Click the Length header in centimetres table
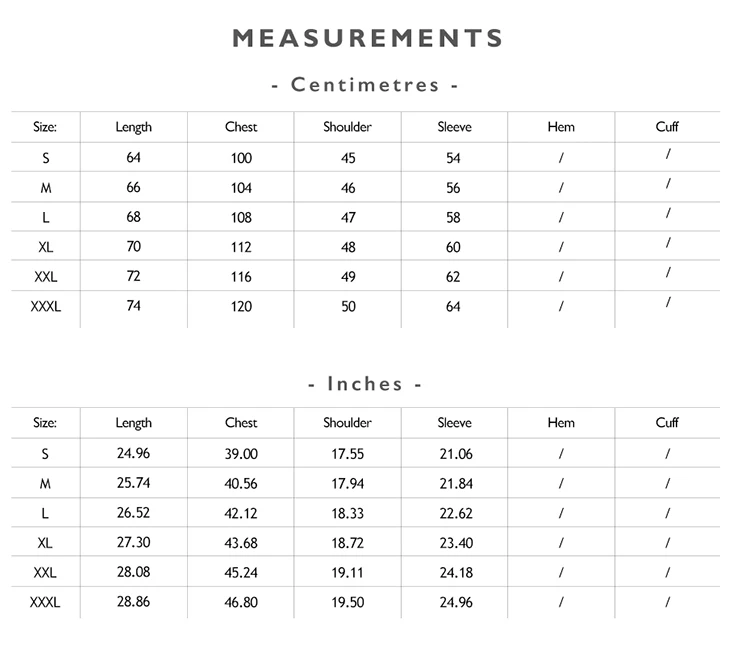The height and width of the screenshot is (657, 750). 133,127
